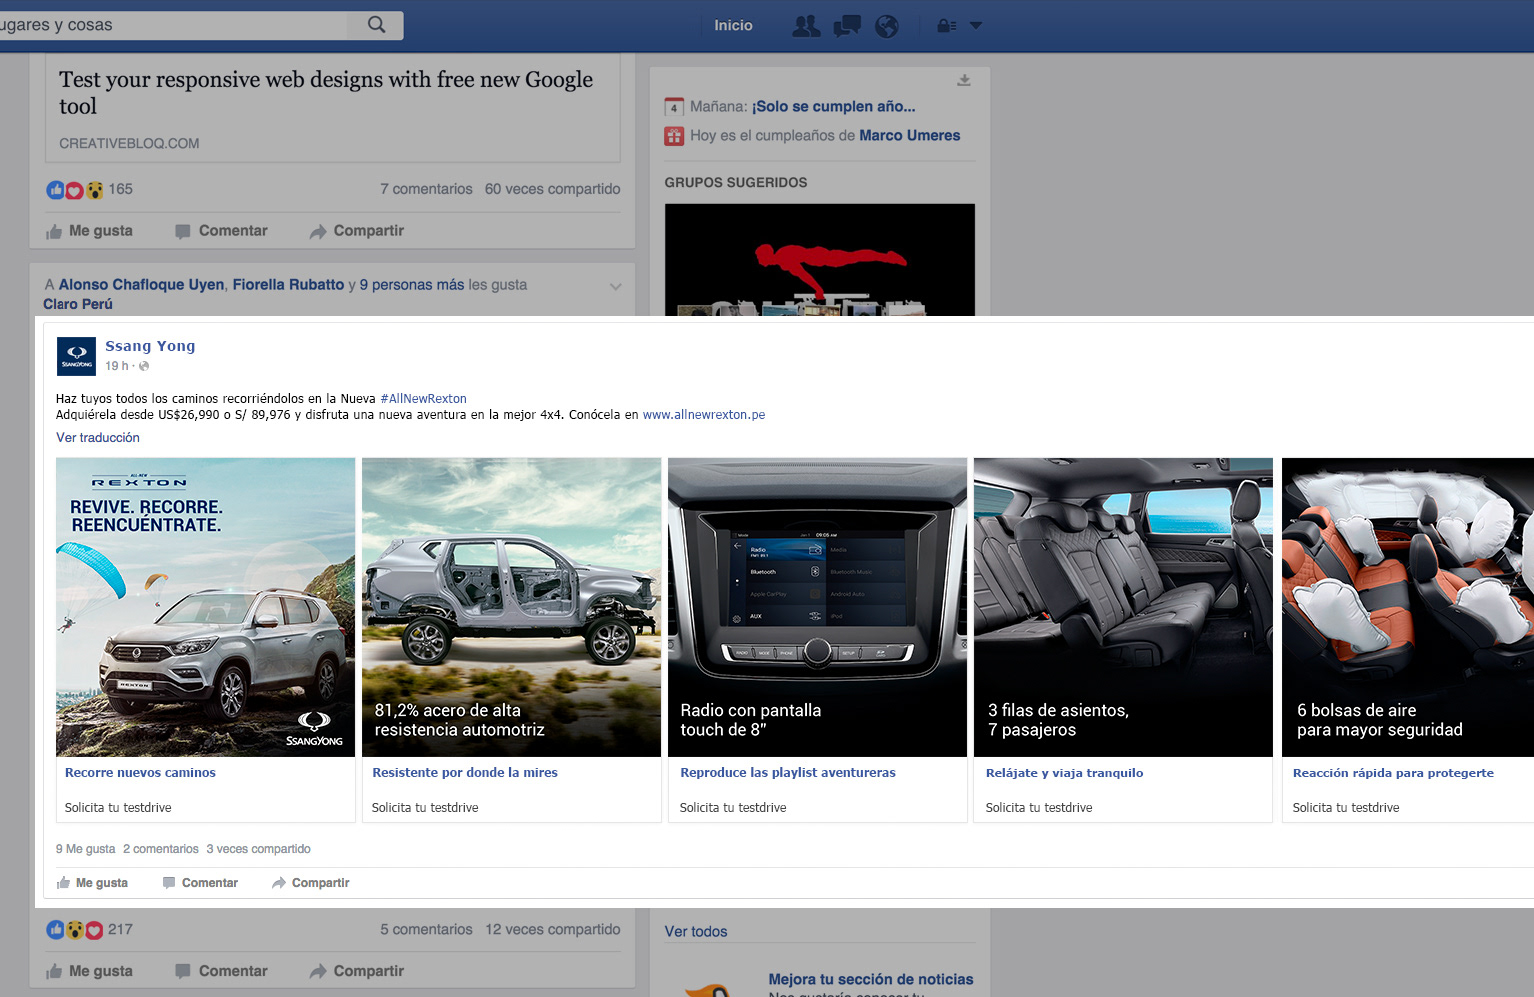
Task: Click 9 Me gusta count on Ssang Yong post
Action: click(x=86, y=849)
